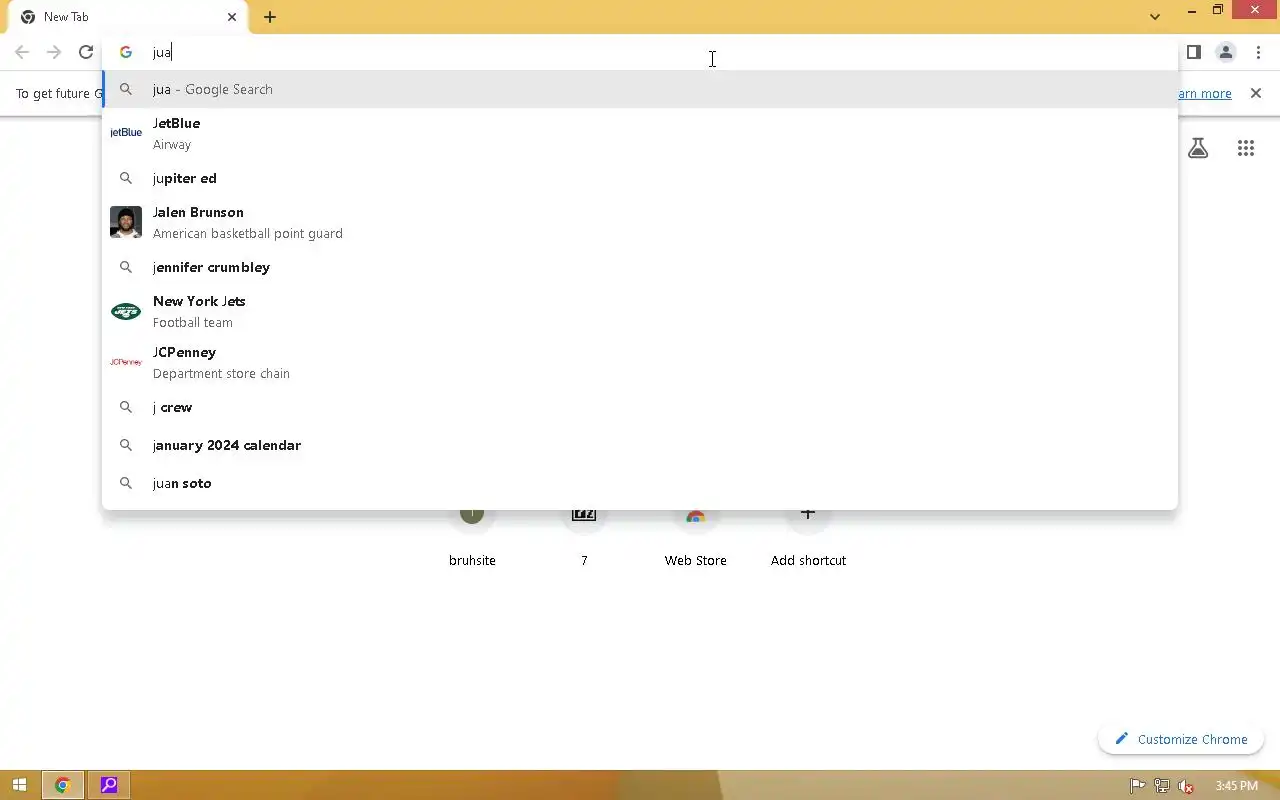This screenshot has width=1280, height=800.
Task: Pick the 'jupiter ed' suggestion
Action: tap(640, 178)
